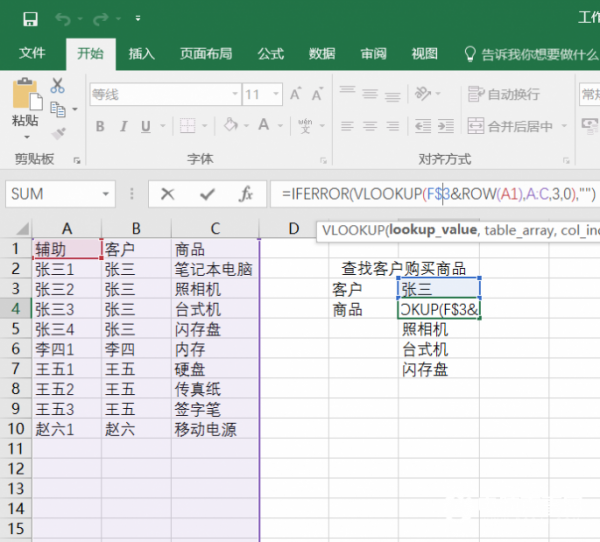Toggle Italic formatting

click(123, 126)
